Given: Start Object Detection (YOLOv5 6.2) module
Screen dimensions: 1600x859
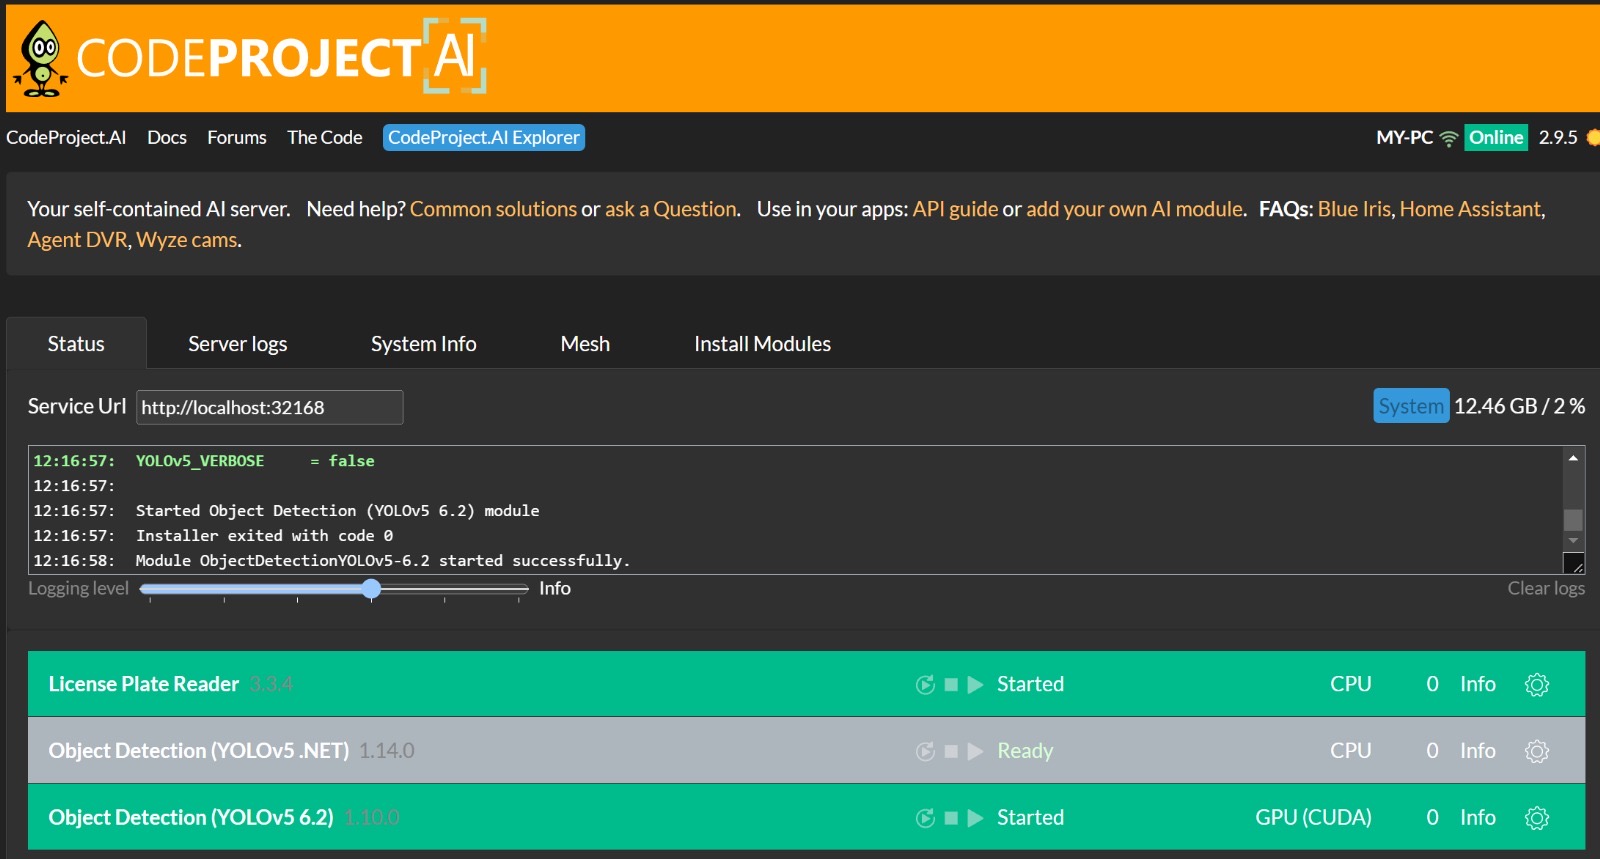Looking at the screenshot, I should [975, 818].
